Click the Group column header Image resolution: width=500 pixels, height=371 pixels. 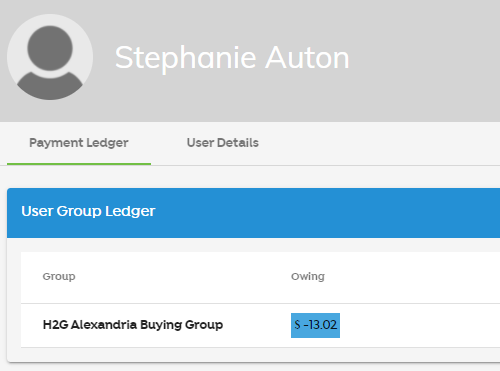(59, 276)
